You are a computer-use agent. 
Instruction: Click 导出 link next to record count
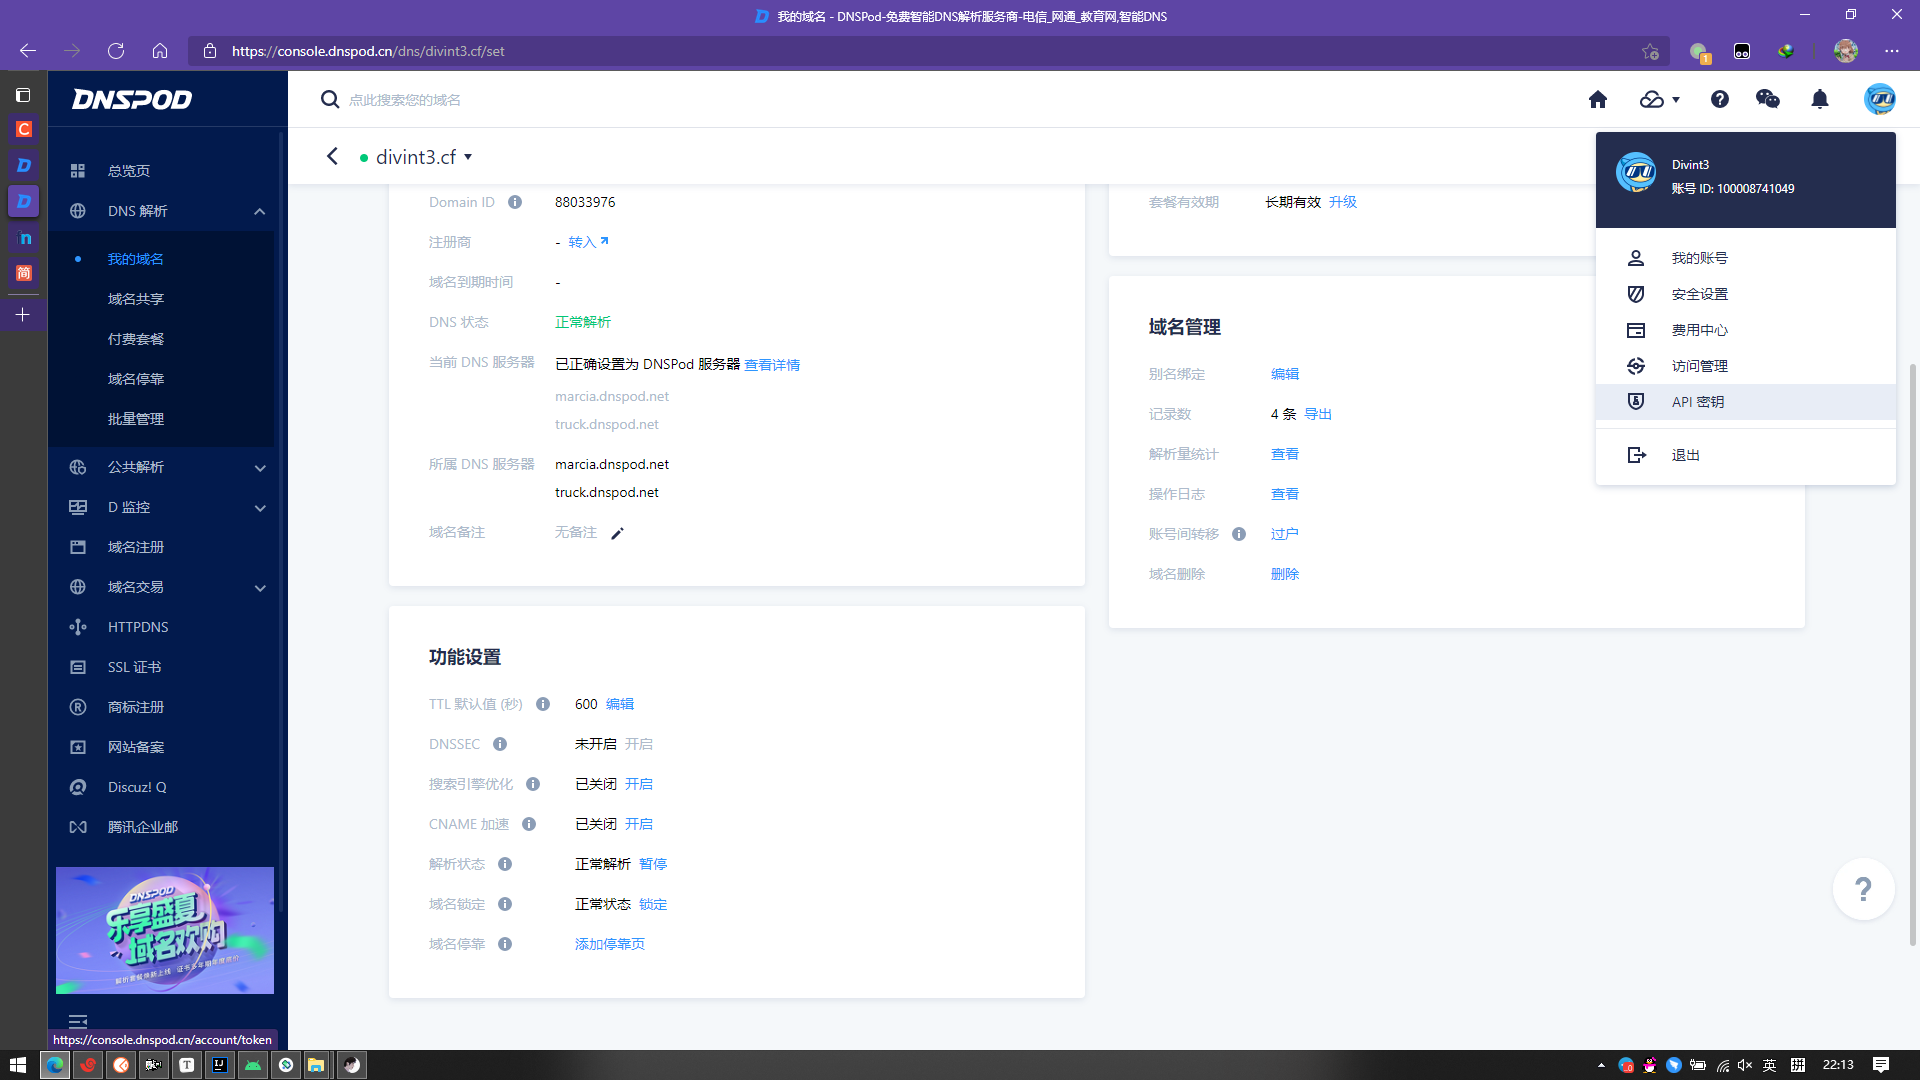point(1317,414)
